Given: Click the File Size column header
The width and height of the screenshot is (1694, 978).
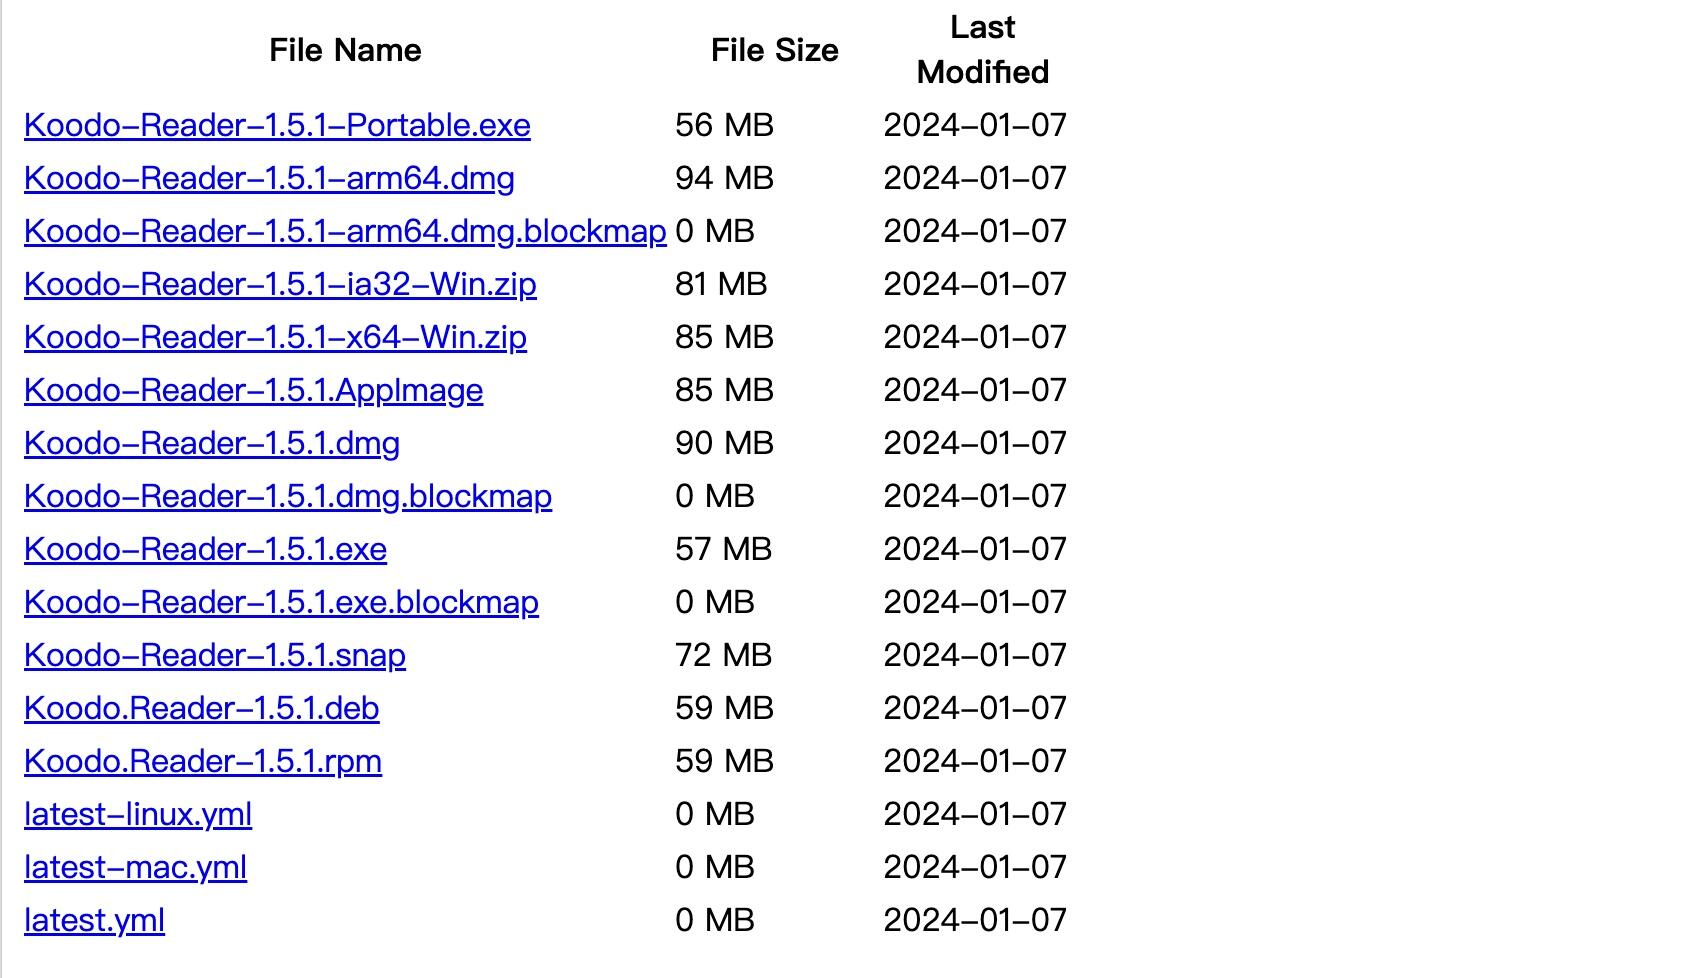Looking at the screenshot, I should tap(774, 50).
